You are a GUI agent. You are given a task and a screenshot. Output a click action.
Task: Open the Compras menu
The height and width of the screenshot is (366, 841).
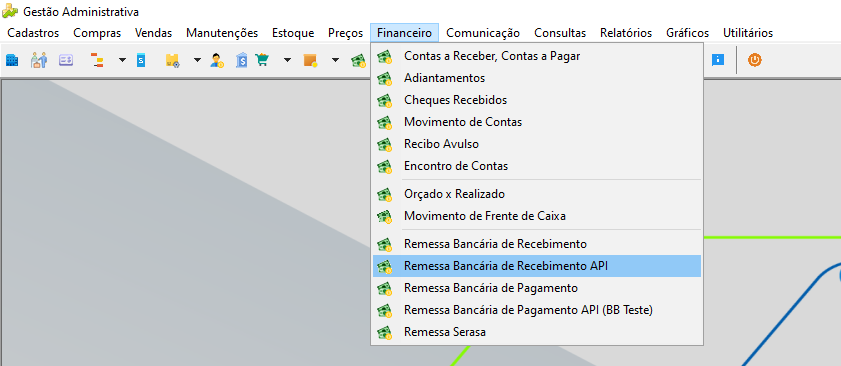[x=97, y=33]
